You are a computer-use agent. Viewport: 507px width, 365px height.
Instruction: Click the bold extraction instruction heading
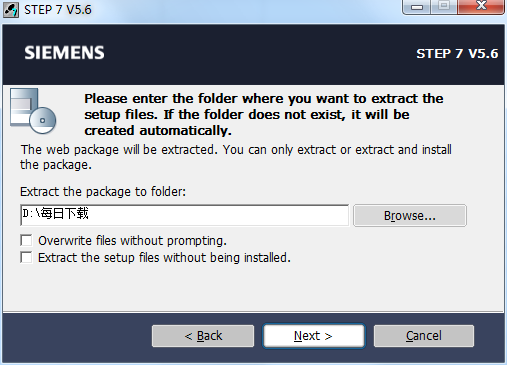pos(264,114)
